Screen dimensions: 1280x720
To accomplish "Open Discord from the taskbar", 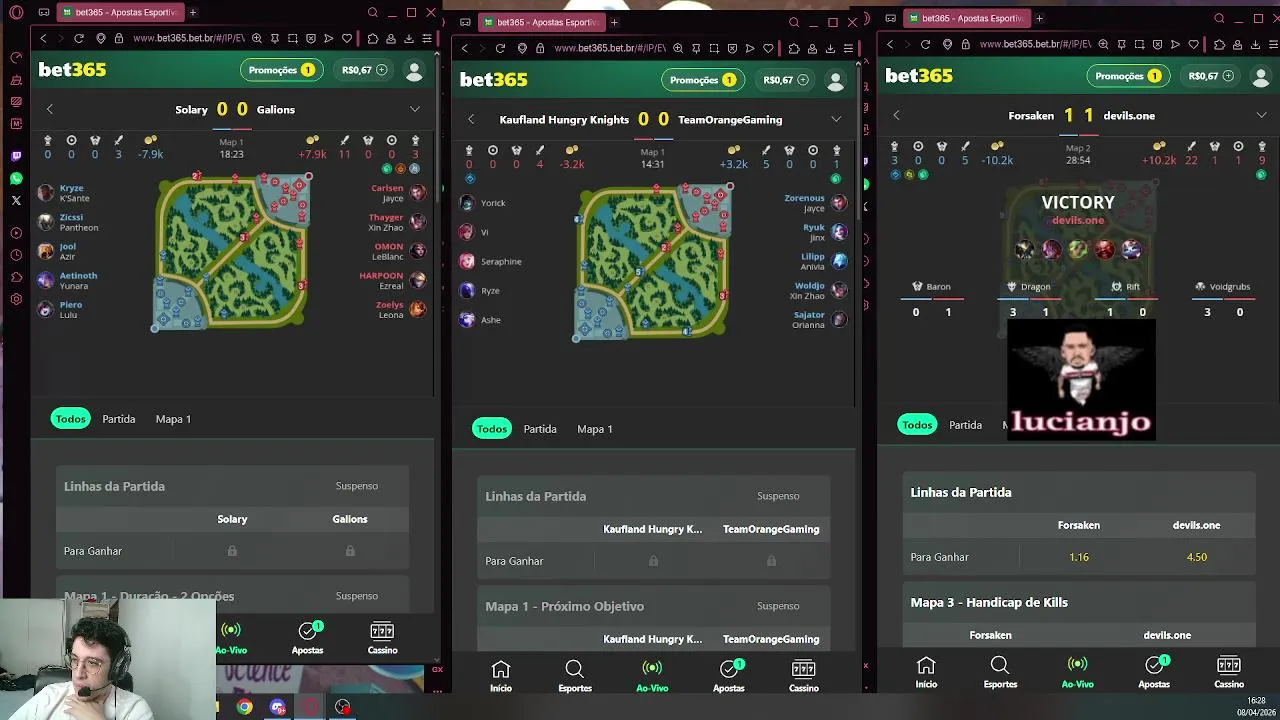I will [x=278, y=707].
